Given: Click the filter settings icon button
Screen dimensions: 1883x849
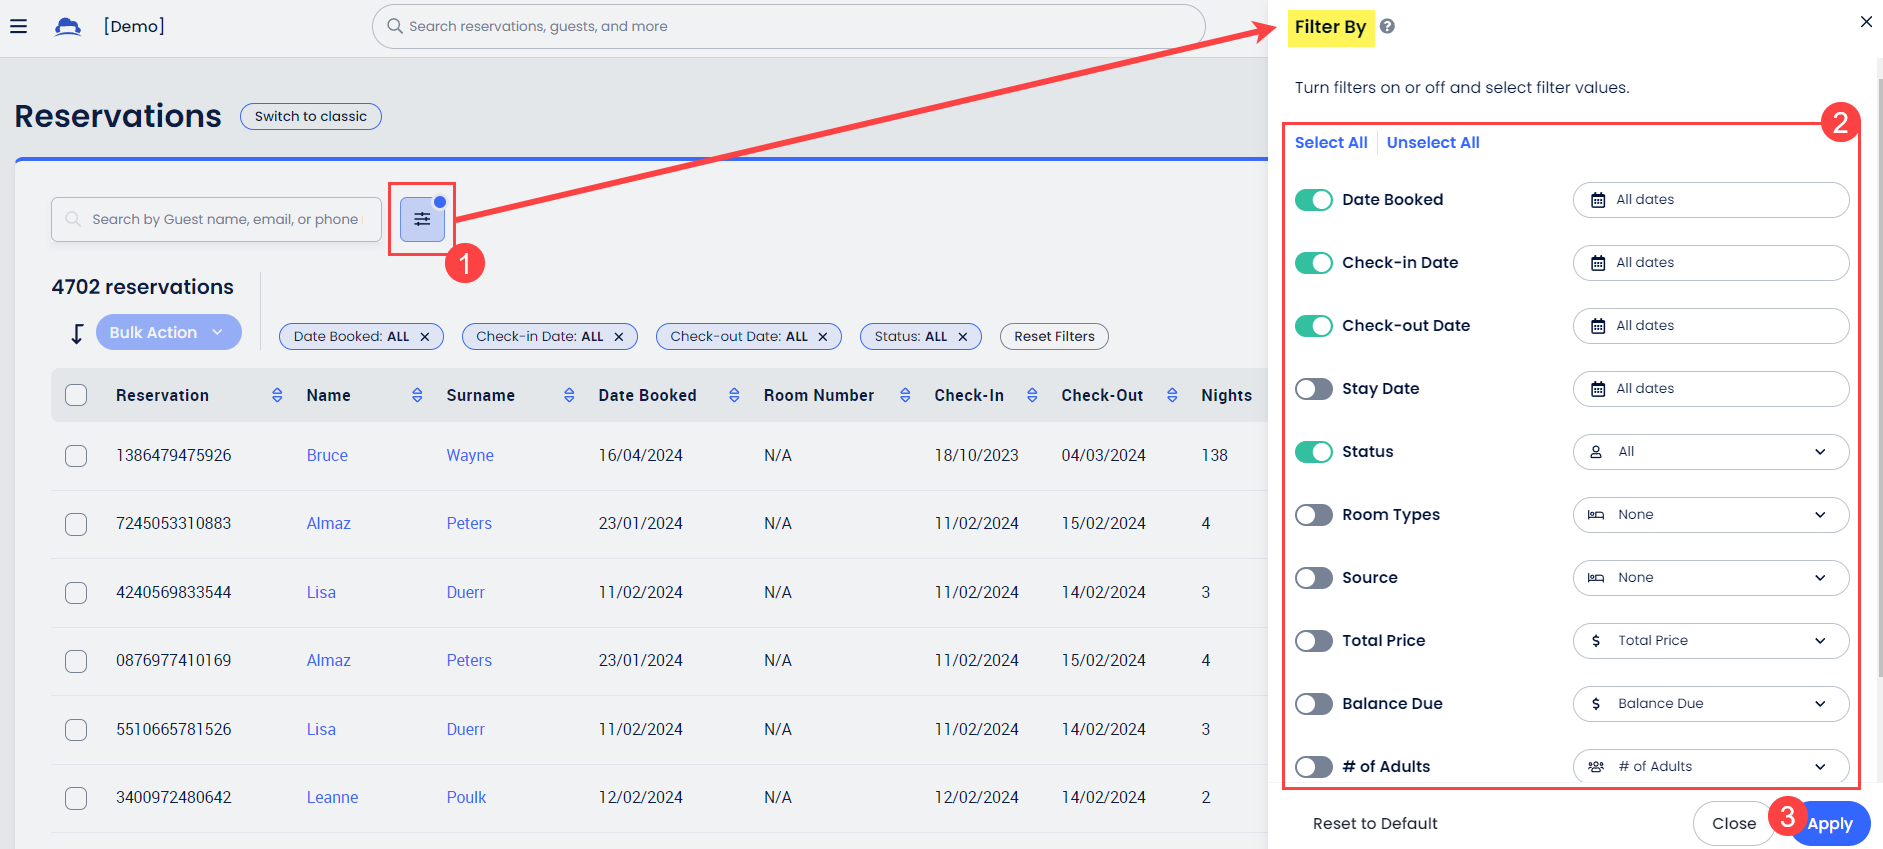Looking at the screenshot, I should click(x=422, y=219).
